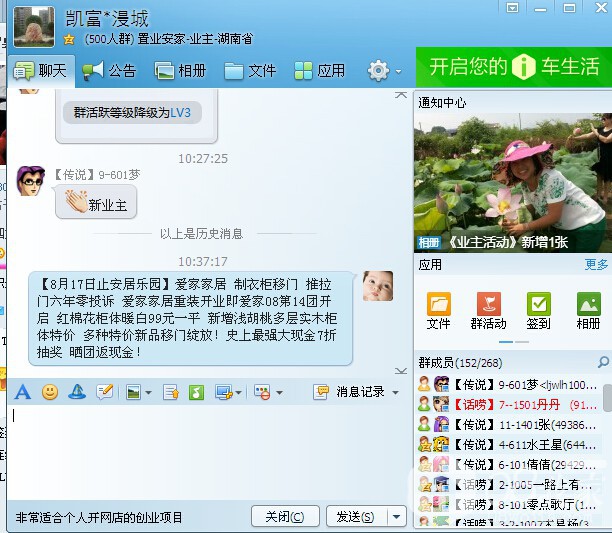Open the 应用 tab
612x533 pixels.
pyautogui.click(x=319, y=71)
